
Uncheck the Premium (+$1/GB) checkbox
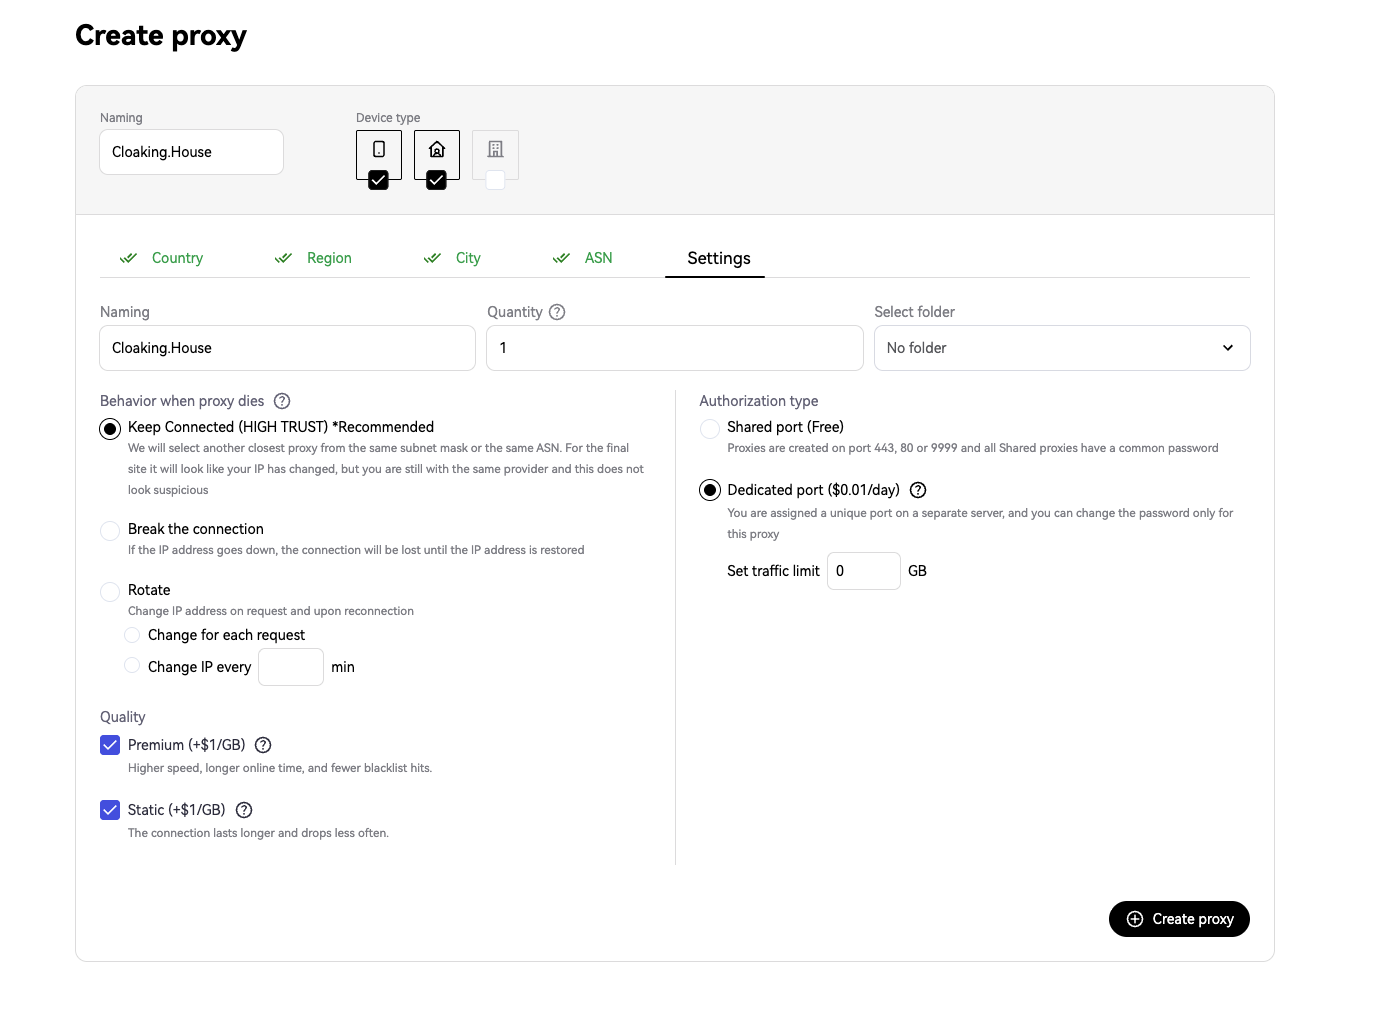pyautogui.click(x=110, y=745)
